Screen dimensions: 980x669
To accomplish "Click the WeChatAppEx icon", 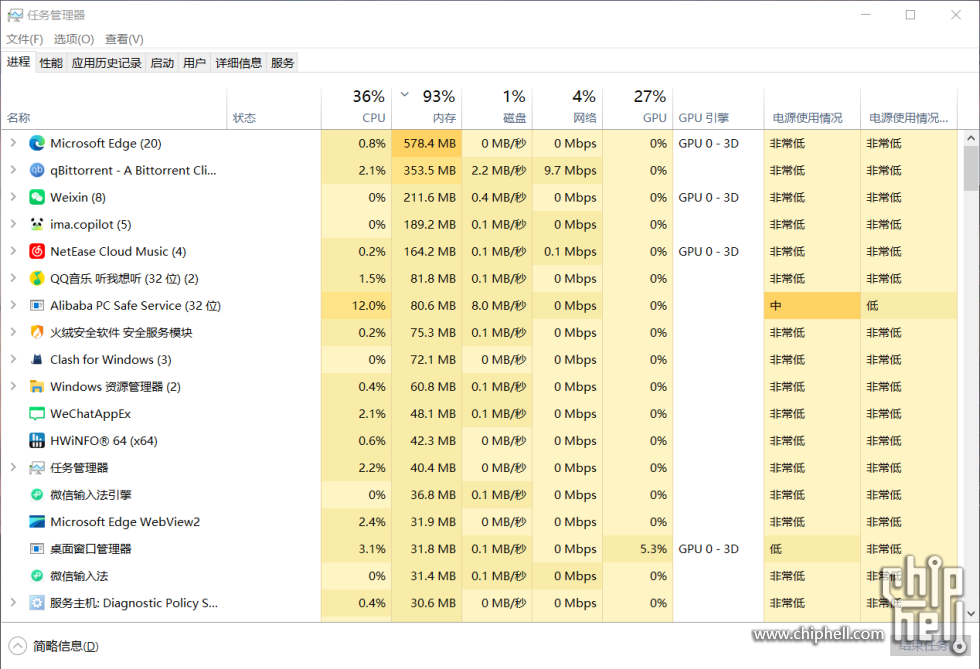I will (37, 414).
